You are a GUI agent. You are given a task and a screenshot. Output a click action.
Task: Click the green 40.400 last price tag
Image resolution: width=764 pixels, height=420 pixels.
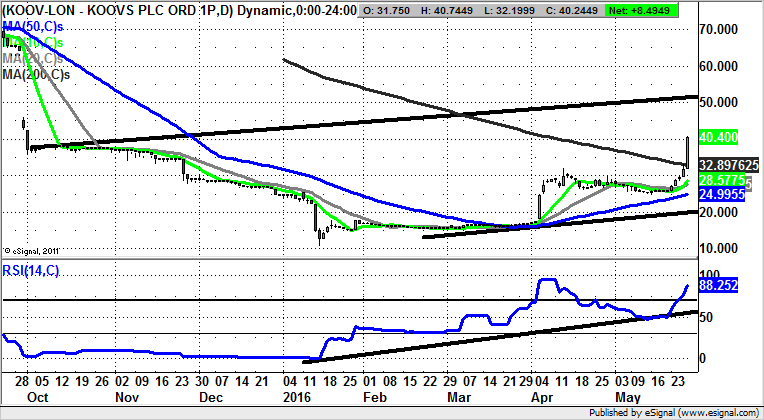[720, 137]
